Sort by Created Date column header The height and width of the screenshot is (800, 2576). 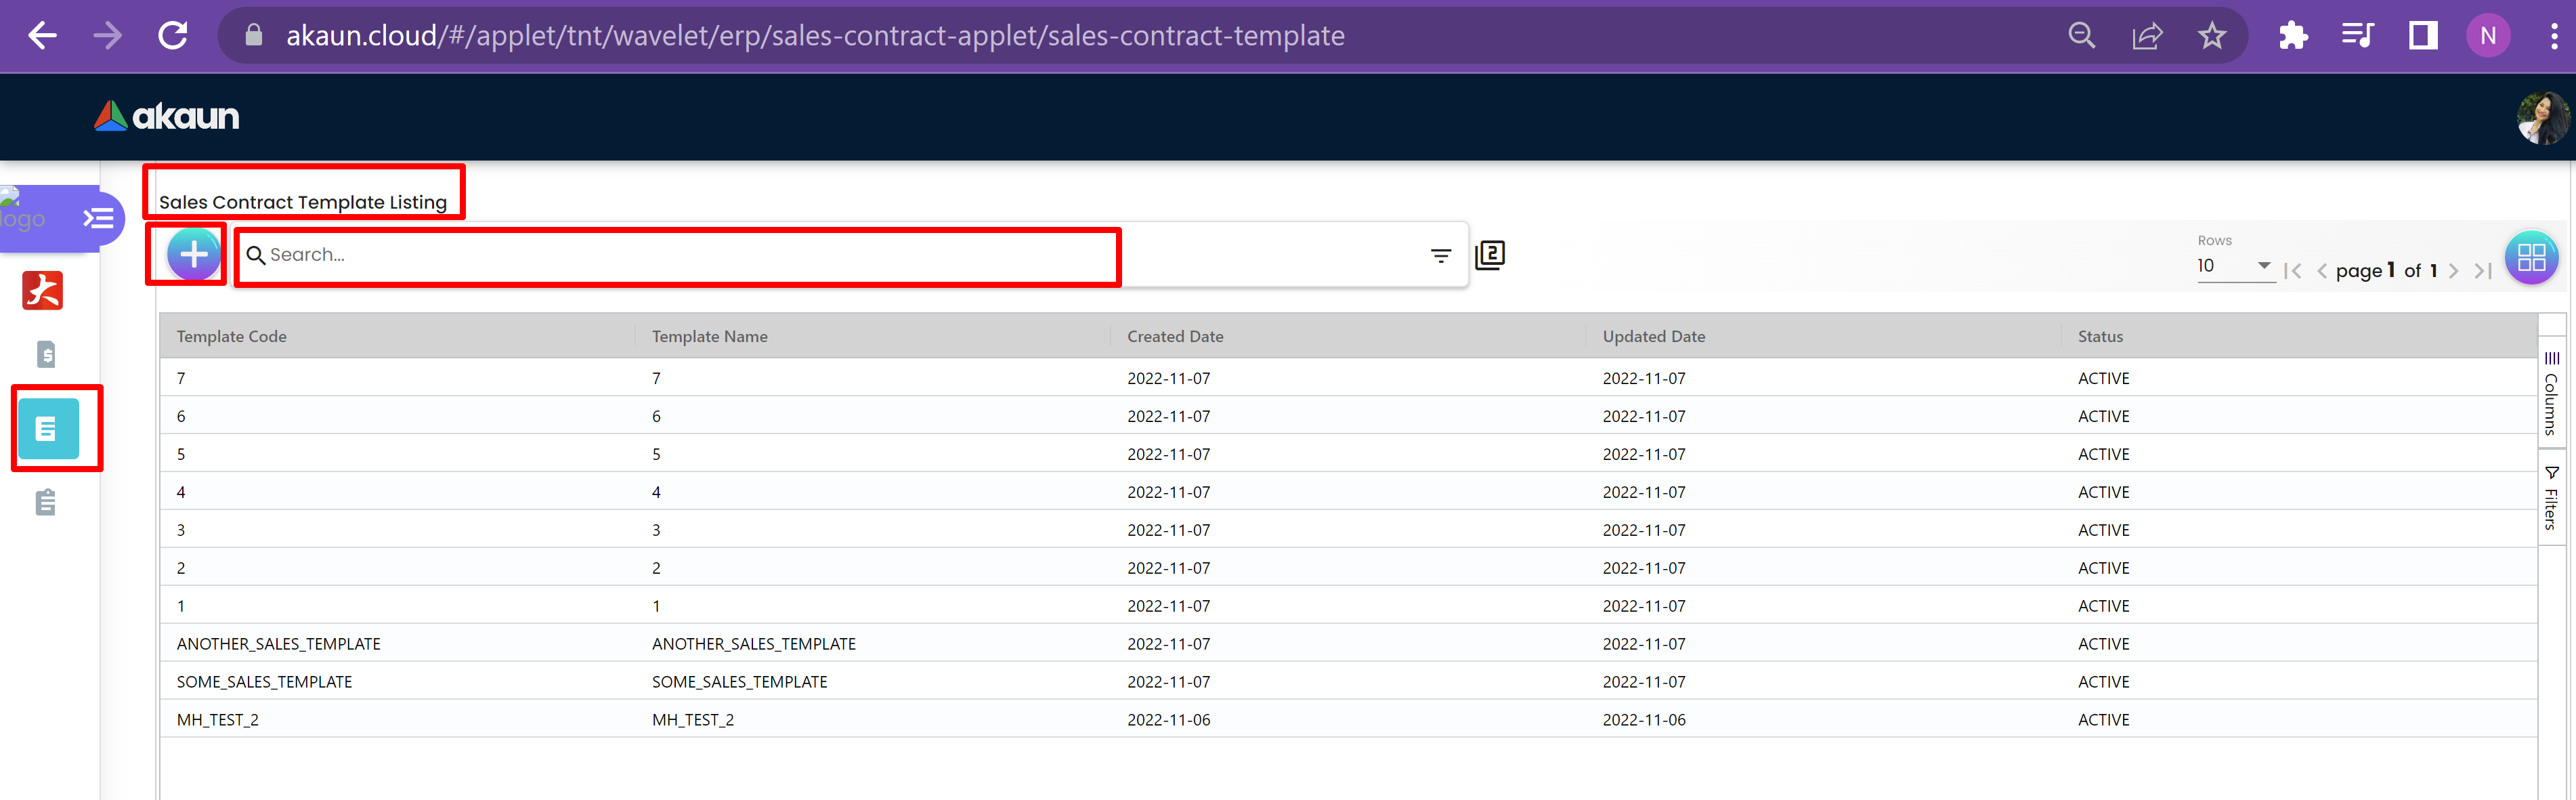[1175, 337]
